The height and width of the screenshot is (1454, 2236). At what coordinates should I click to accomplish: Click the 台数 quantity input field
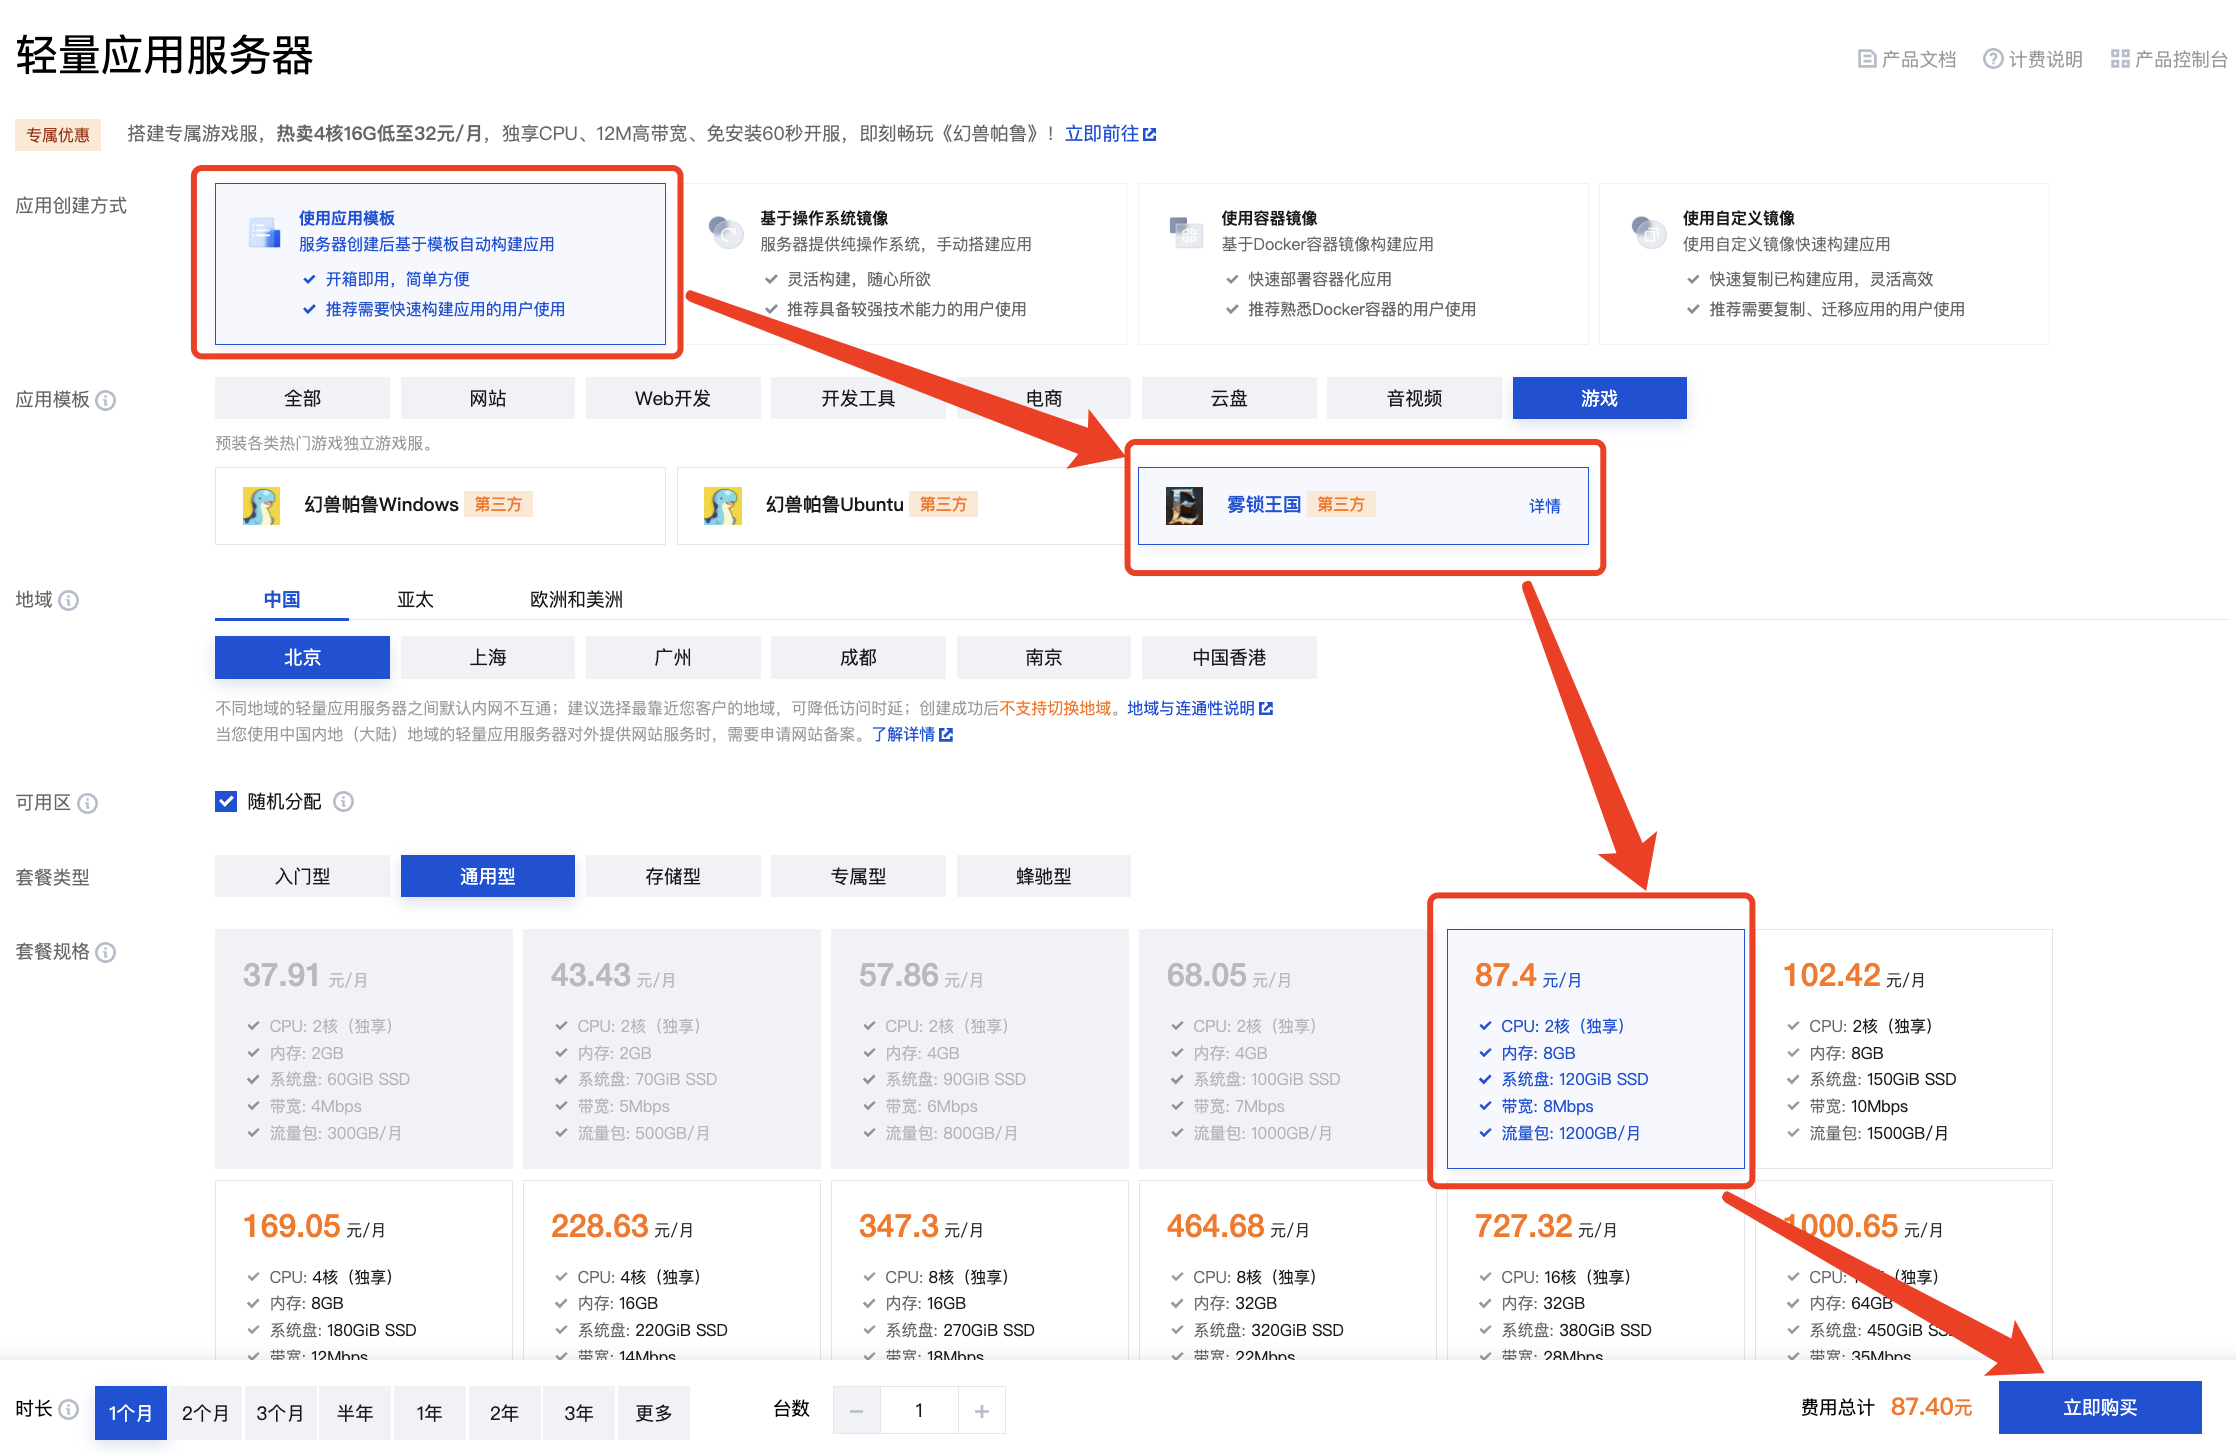click(x=918, y=1411)
